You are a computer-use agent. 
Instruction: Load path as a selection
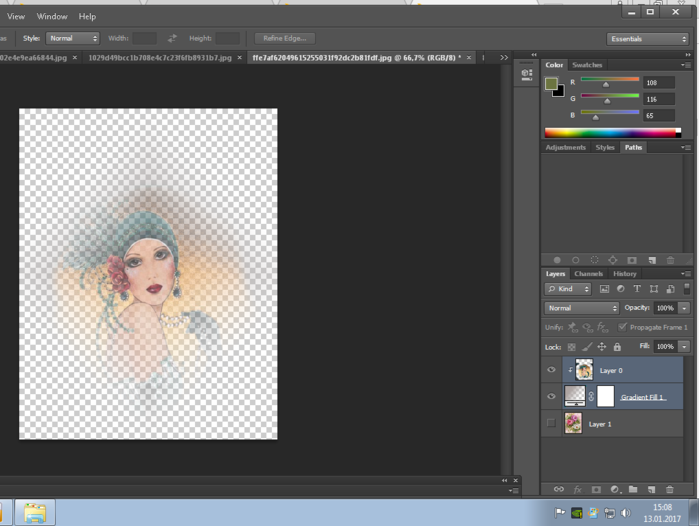pos(594,260)
